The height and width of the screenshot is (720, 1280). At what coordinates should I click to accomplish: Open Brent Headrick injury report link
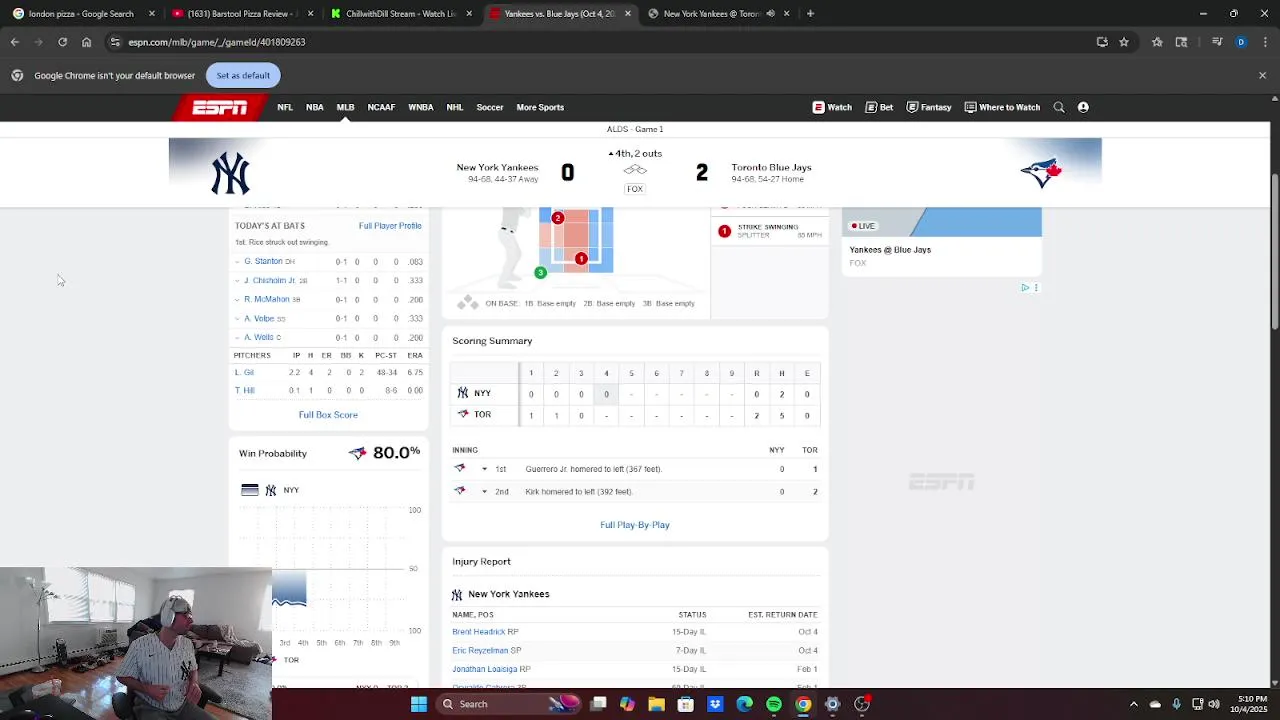[x=478, y=632]
